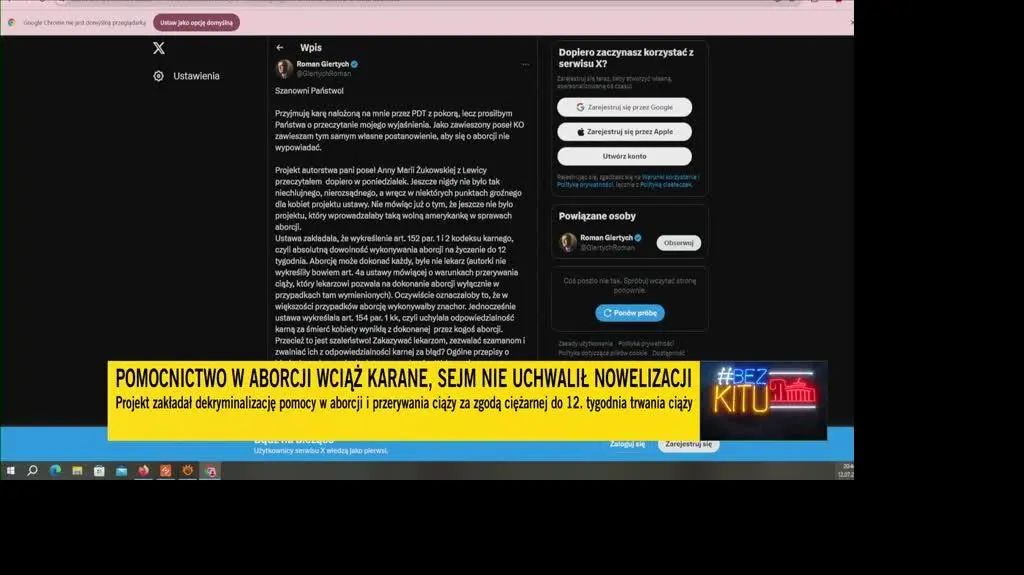Switch to the Chrome taskbar icon
The width and height of the screenshot is (1024, 575).
tap(210, 470)
